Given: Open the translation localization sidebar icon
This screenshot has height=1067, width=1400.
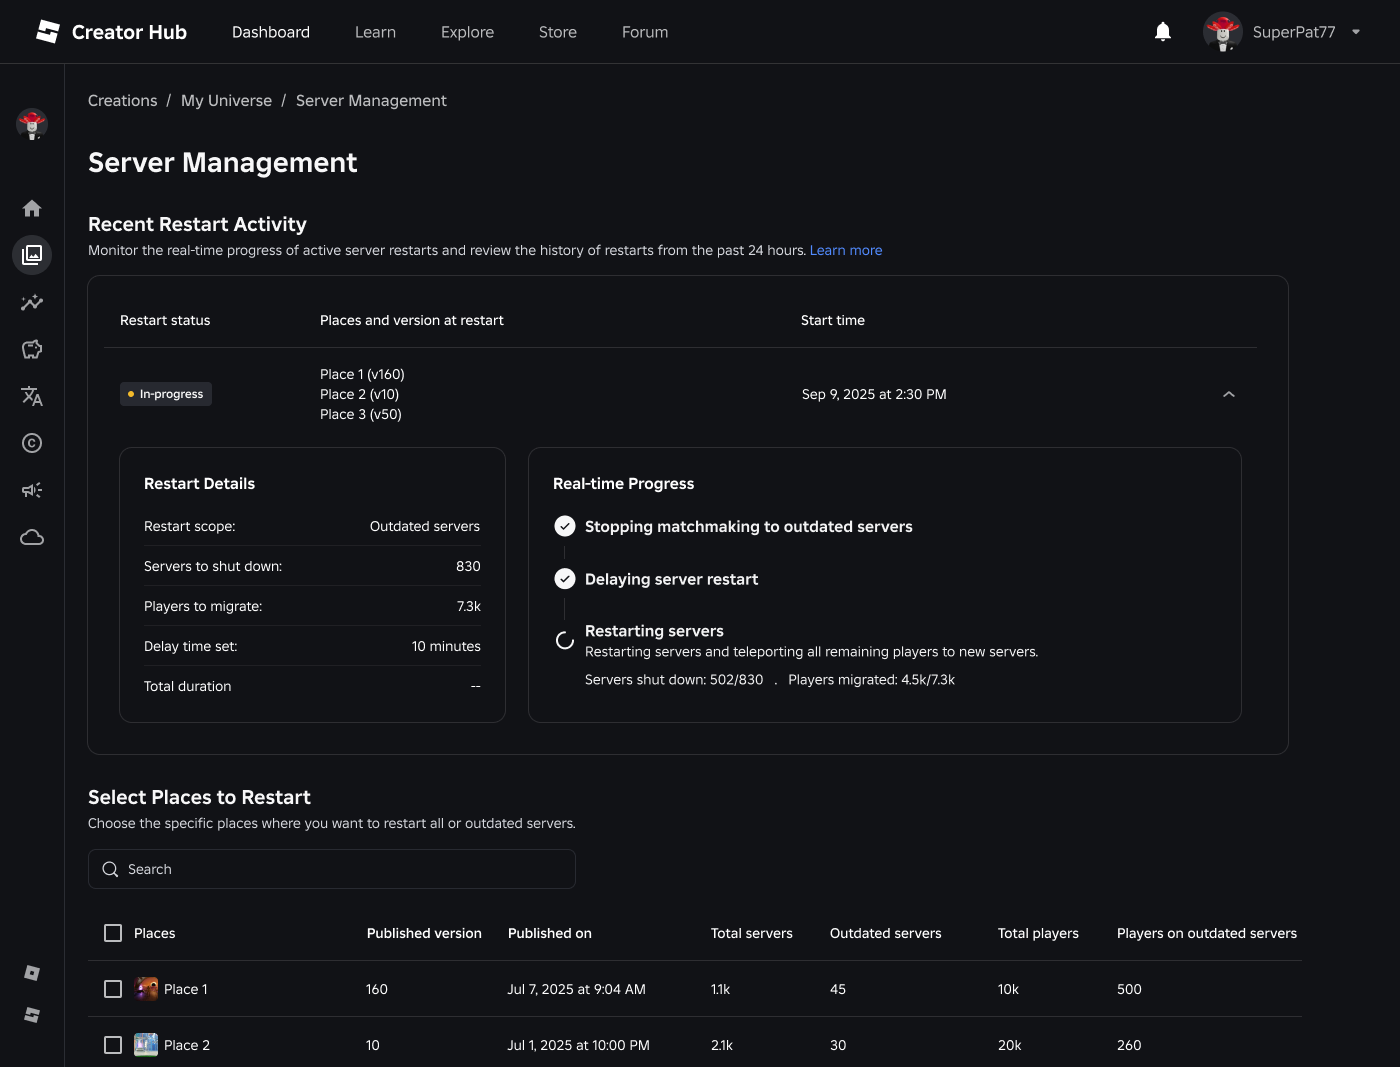Looking at the screenshot, I should pyautogui.click(x=32, y=396).
